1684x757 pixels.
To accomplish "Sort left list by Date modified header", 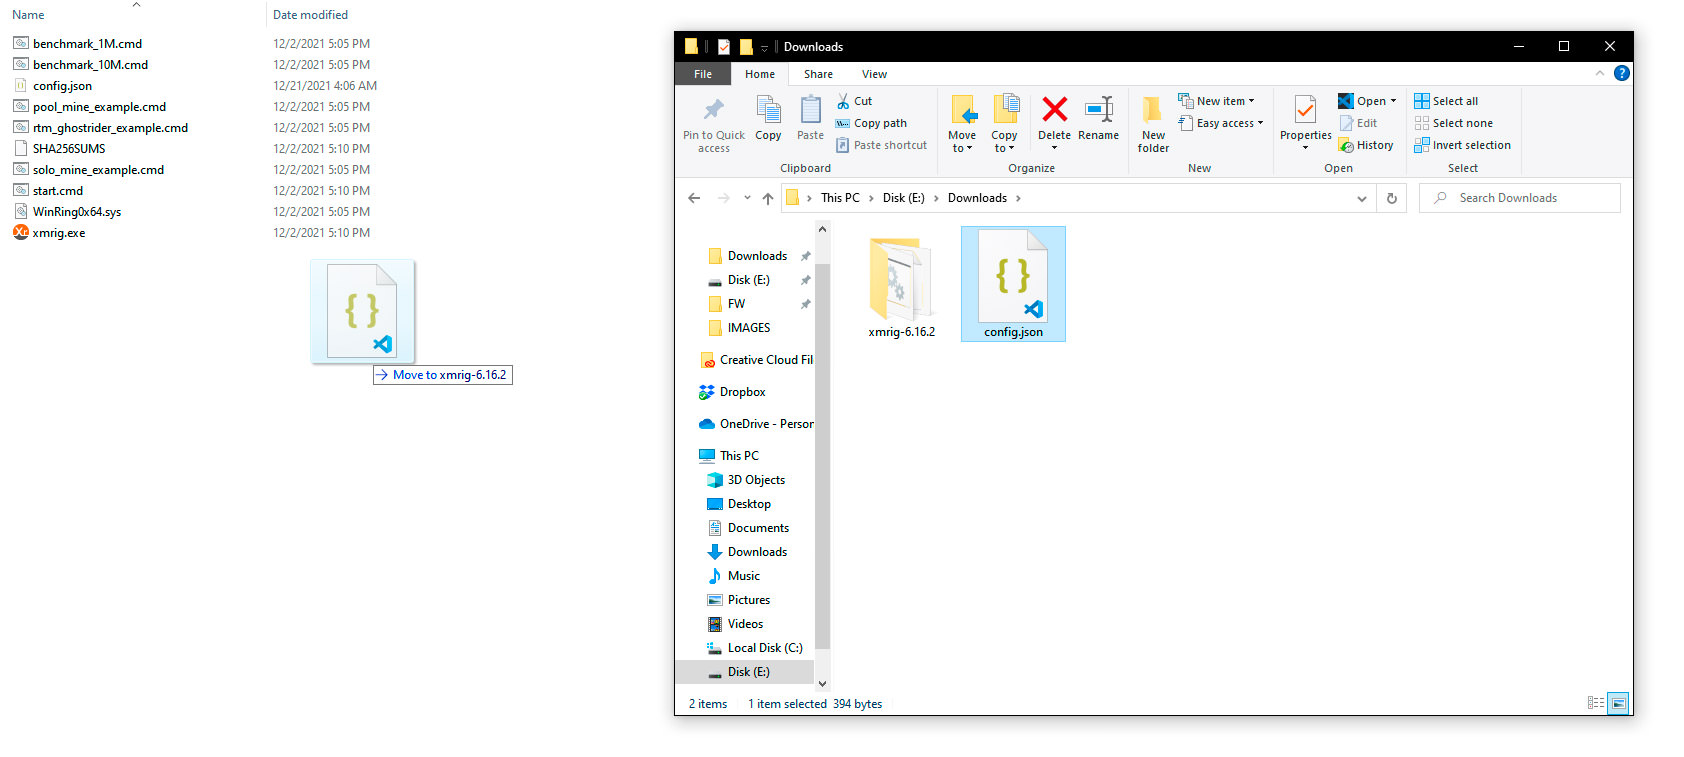I will click(310, 15).
